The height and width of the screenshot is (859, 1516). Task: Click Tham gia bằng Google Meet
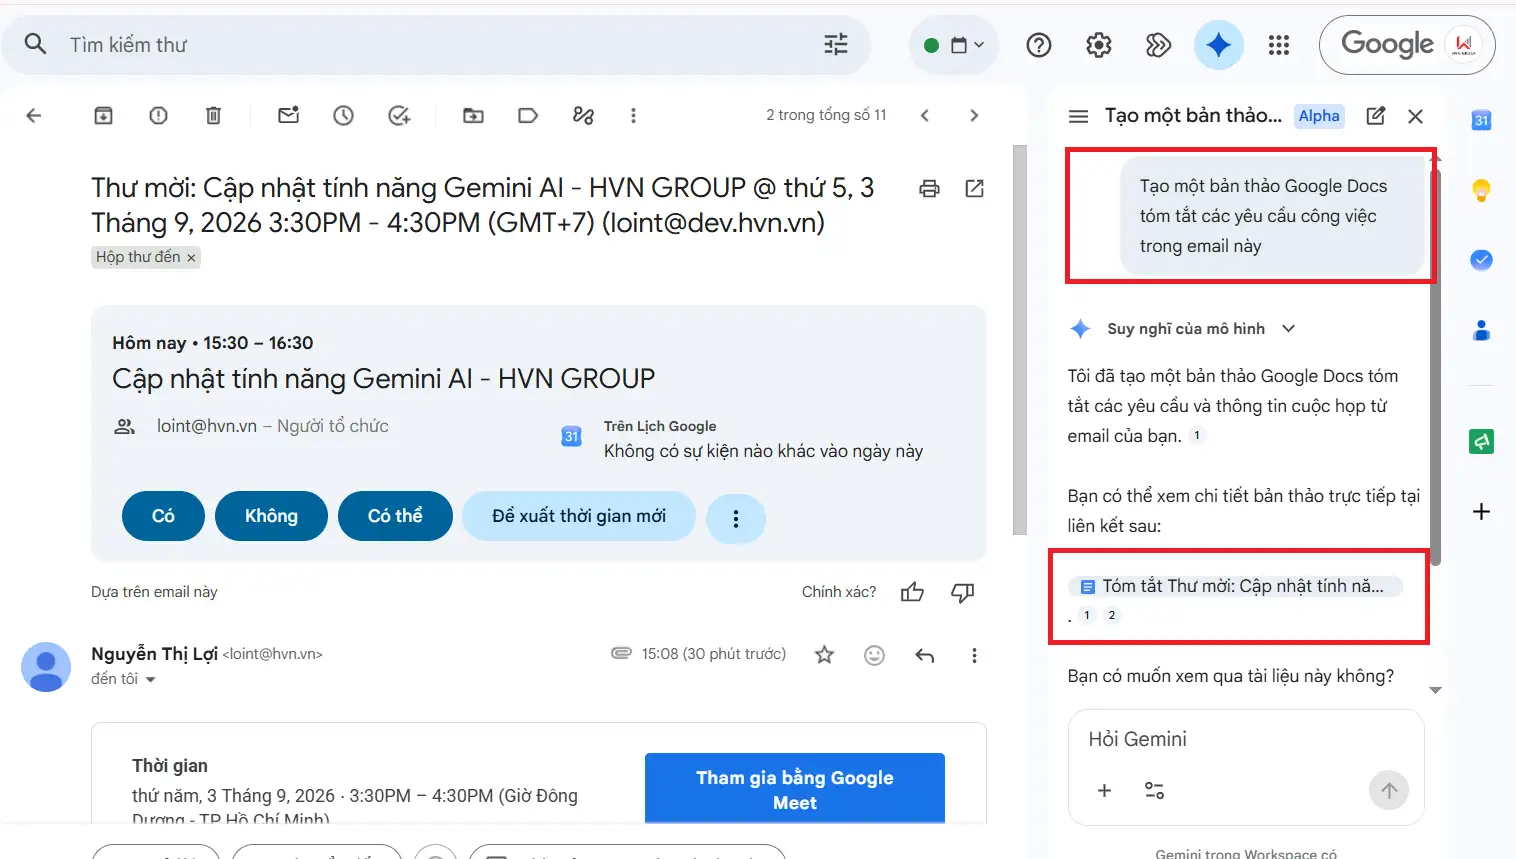click(x=795, y=789)
